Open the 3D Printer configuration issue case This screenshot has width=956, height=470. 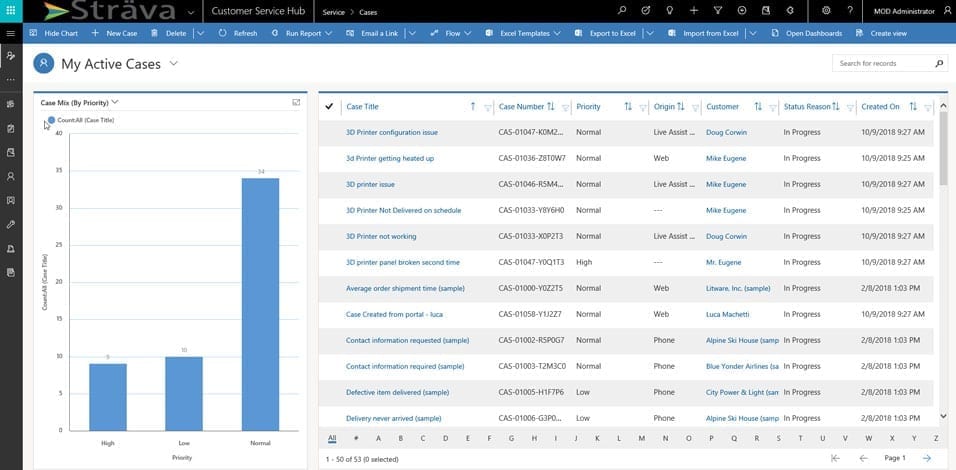click(x=391, y=132)
